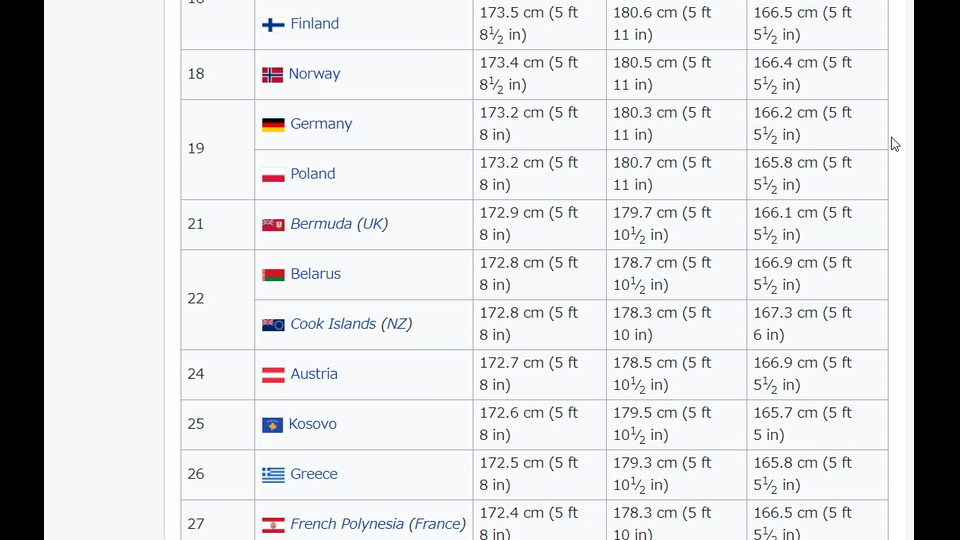Screen dimensions: 960x540
Task: Open the NZ link in parentheses
Action: pyautogui.click(x=396, y=324)
